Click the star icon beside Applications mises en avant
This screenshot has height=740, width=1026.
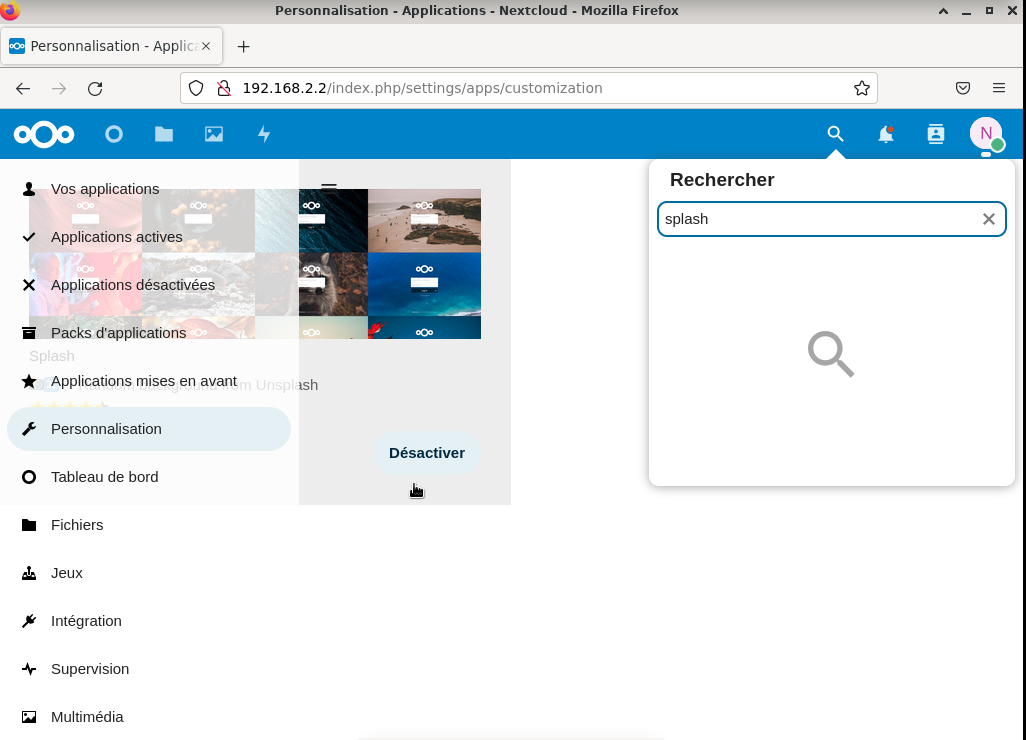(29, 381)
